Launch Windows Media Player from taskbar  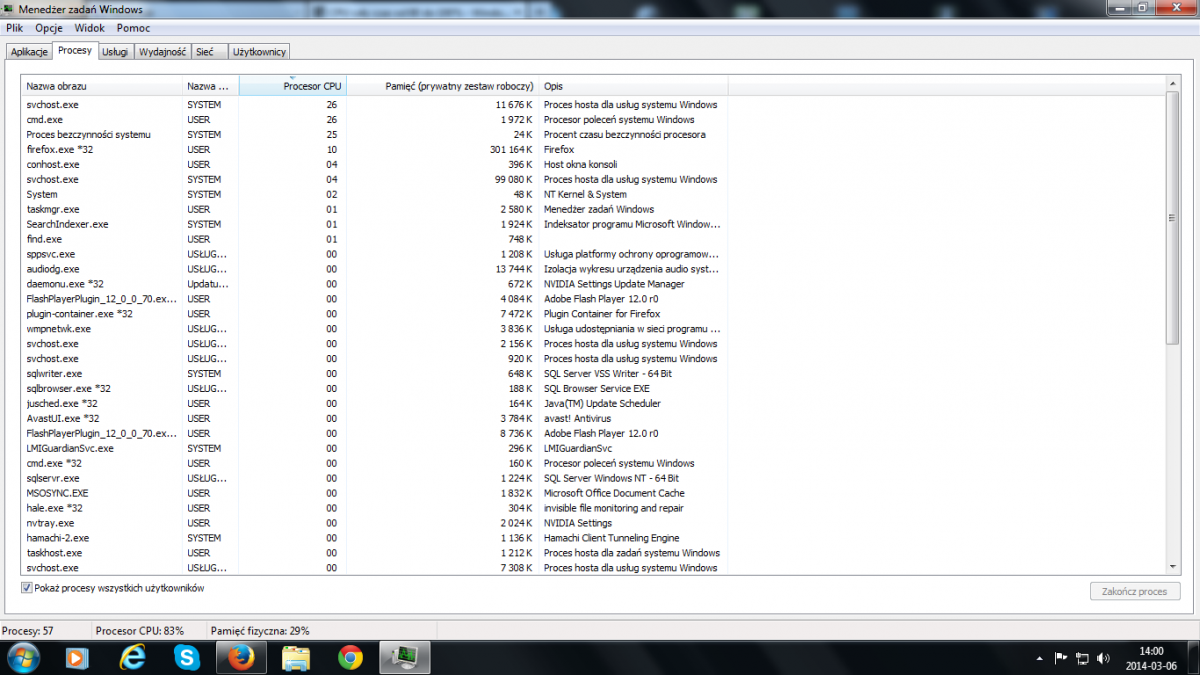click(76, 657)
